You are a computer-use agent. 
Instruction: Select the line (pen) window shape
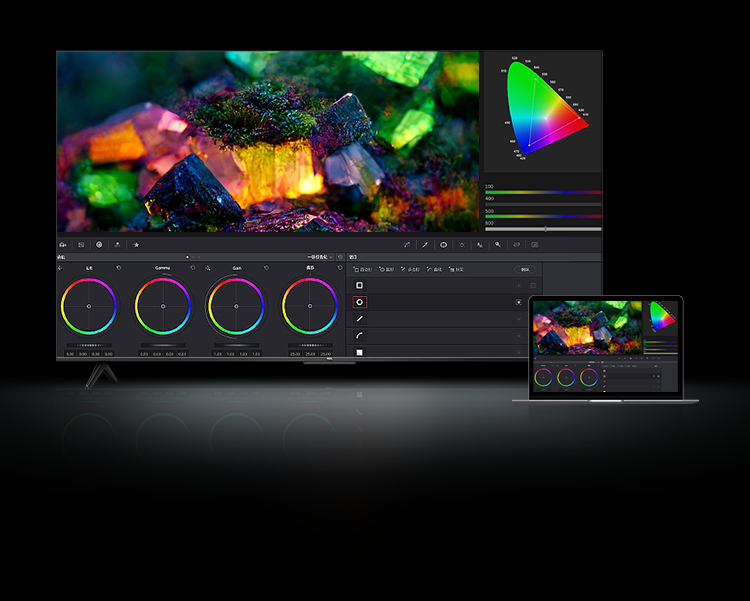pos(359,319)
